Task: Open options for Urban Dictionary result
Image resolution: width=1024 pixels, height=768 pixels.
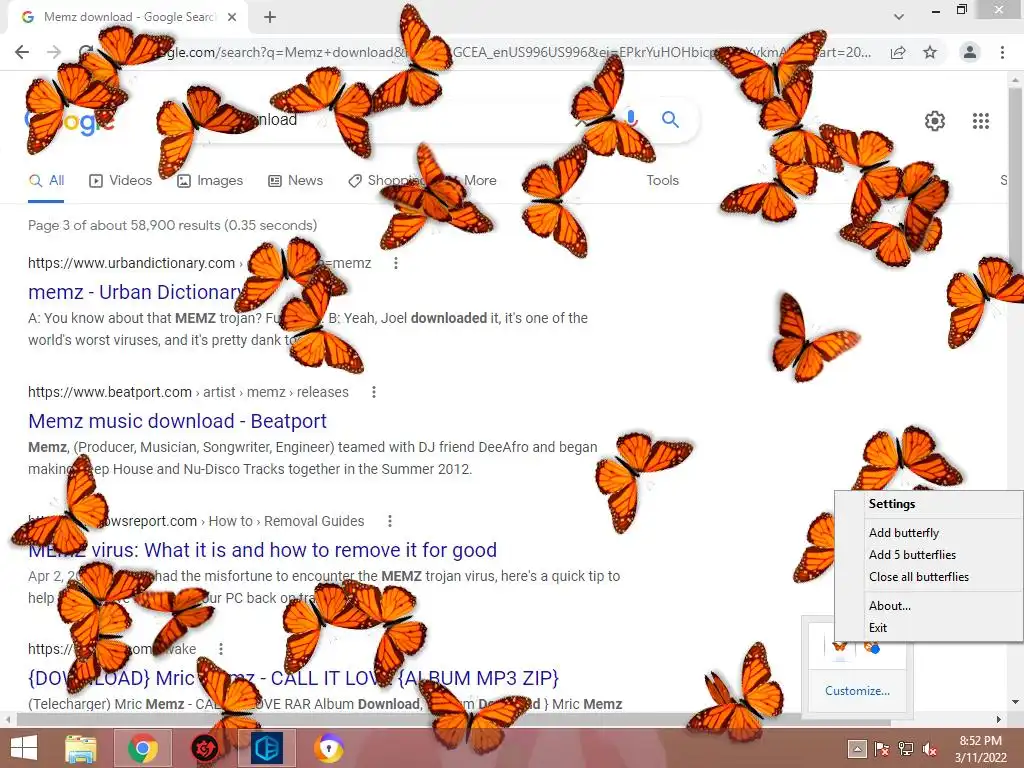Action: 396,263
